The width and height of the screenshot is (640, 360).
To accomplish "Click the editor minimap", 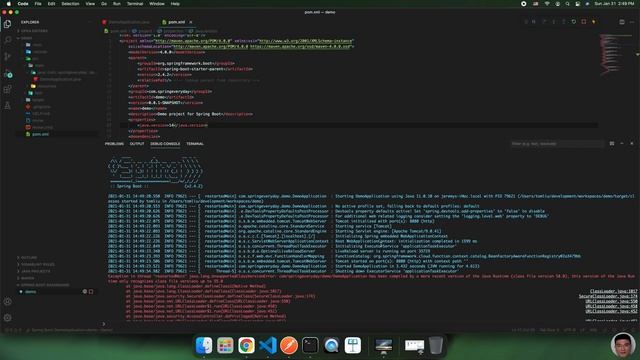I will 616,55.
